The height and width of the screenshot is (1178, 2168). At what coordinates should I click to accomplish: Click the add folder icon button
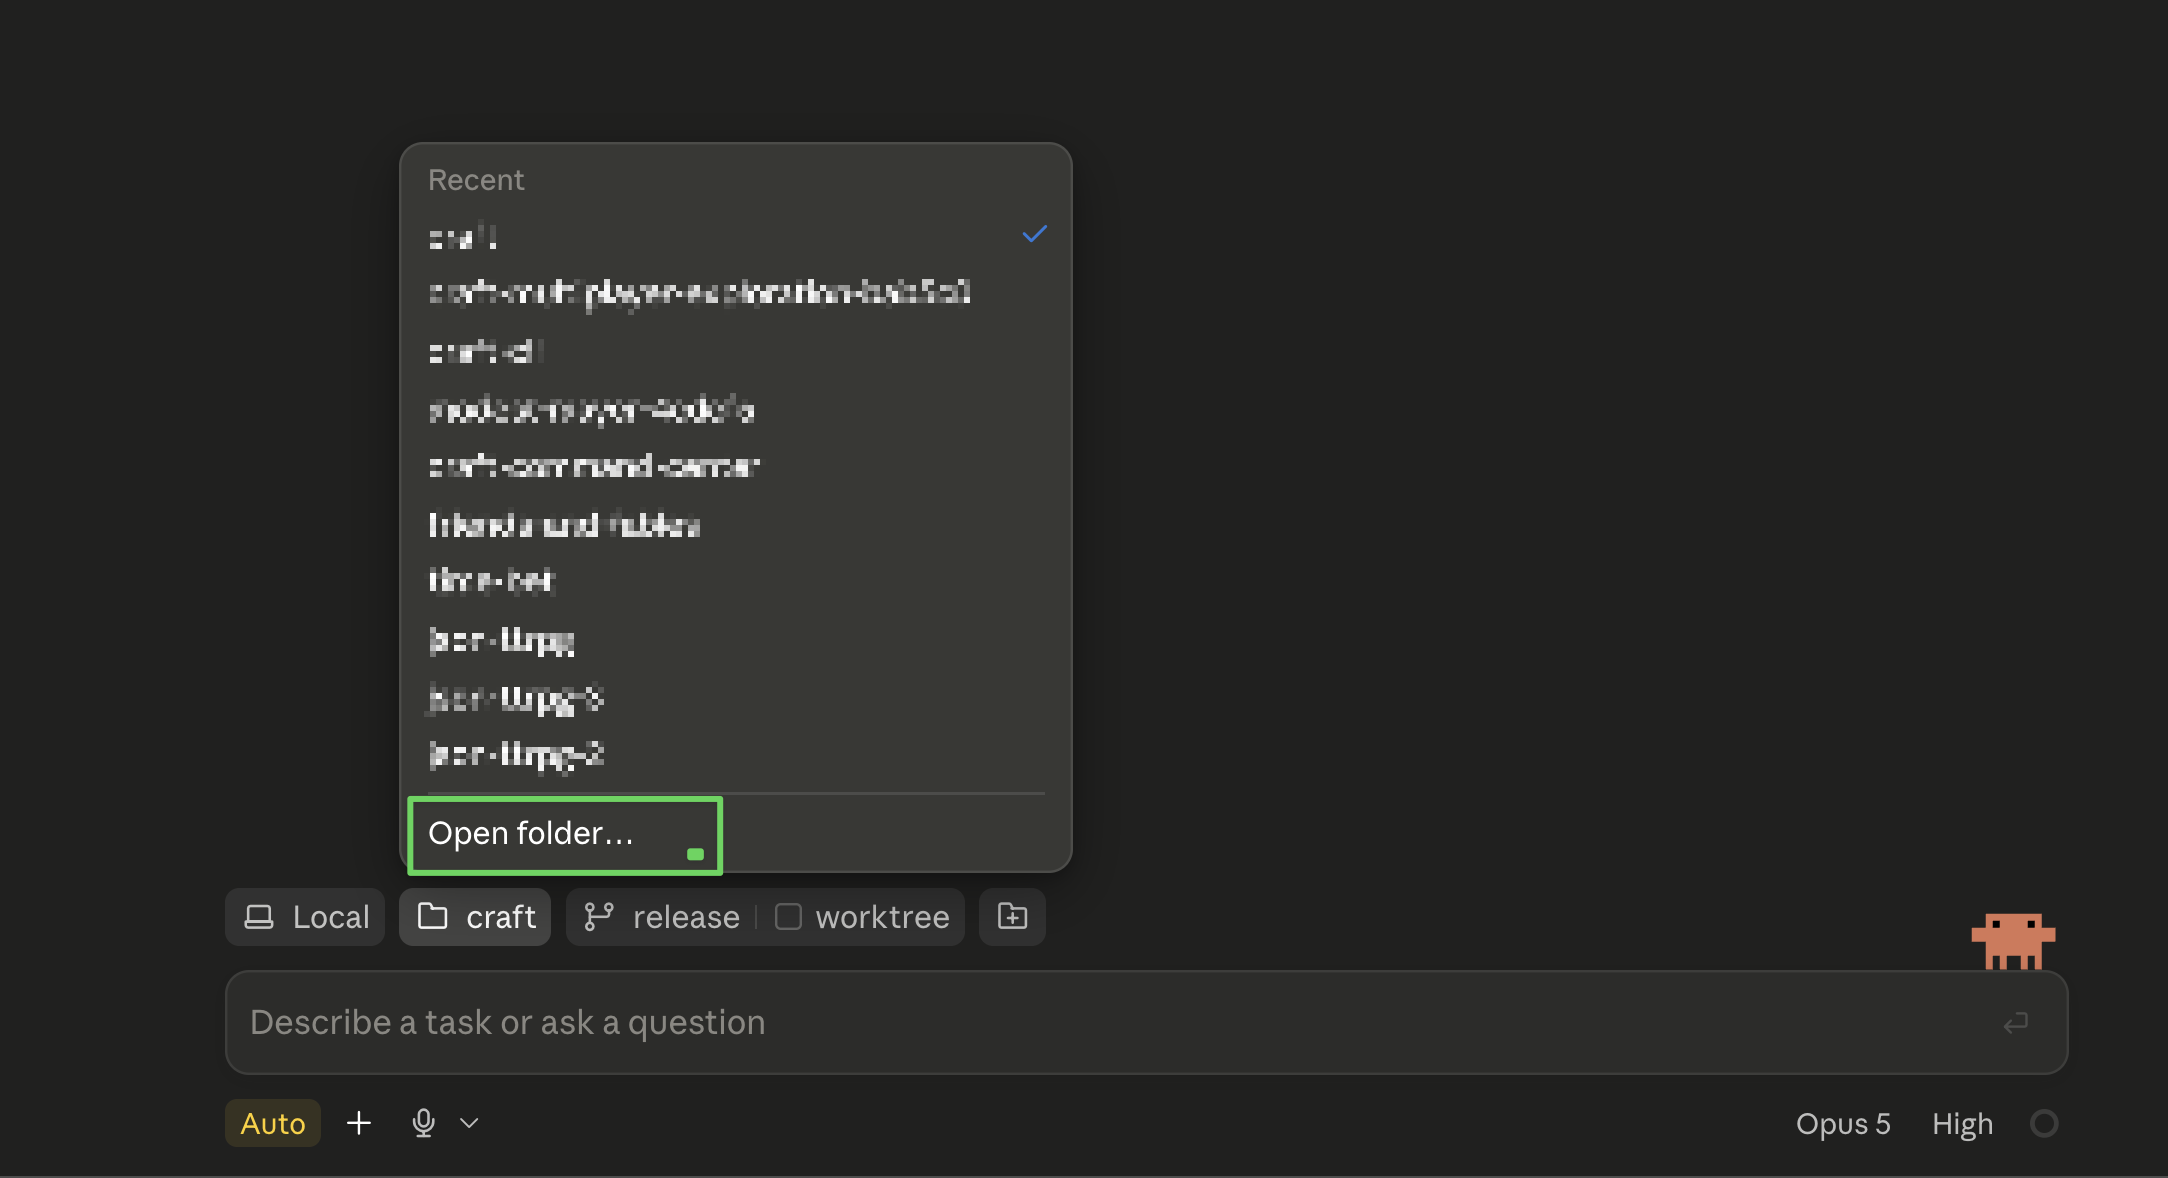(x=1012, y=916)
